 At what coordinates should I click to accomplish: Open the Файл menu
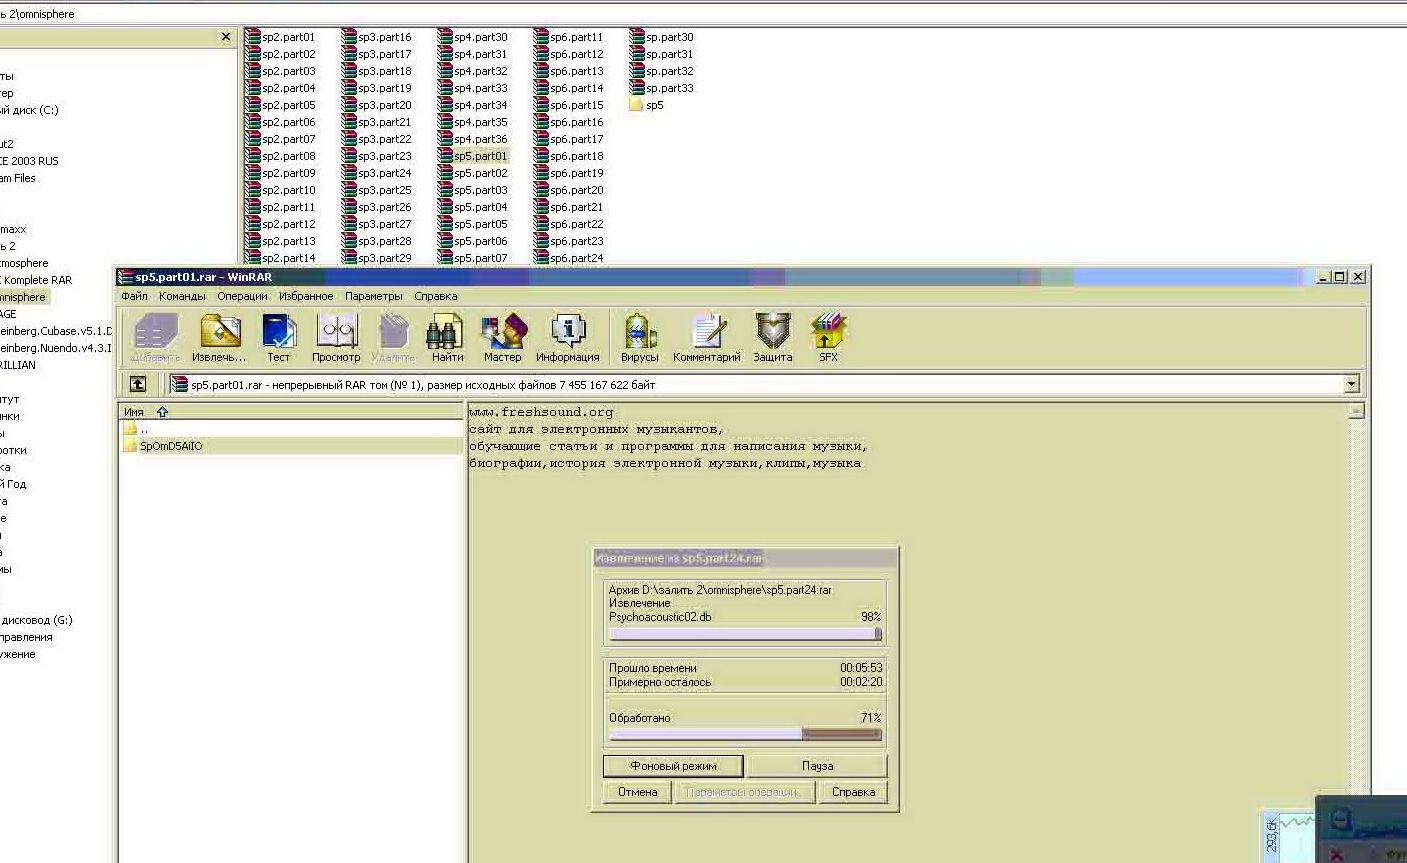coord(134,296)
